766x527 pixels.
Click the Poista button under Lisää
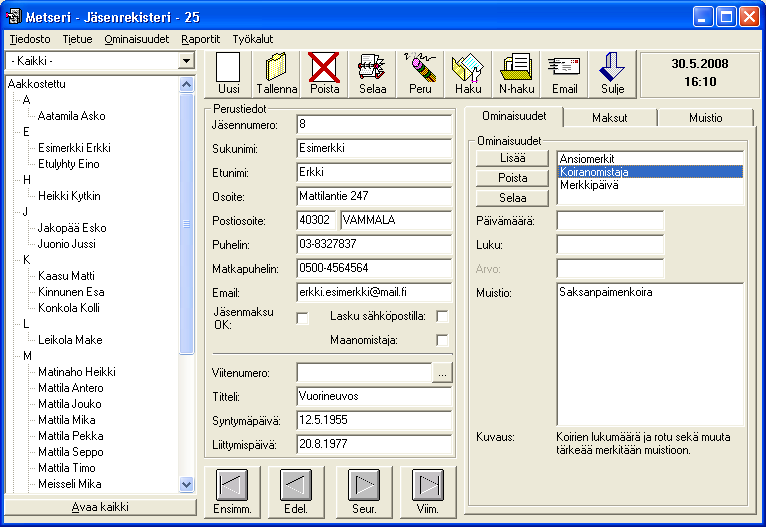(512, 178)
